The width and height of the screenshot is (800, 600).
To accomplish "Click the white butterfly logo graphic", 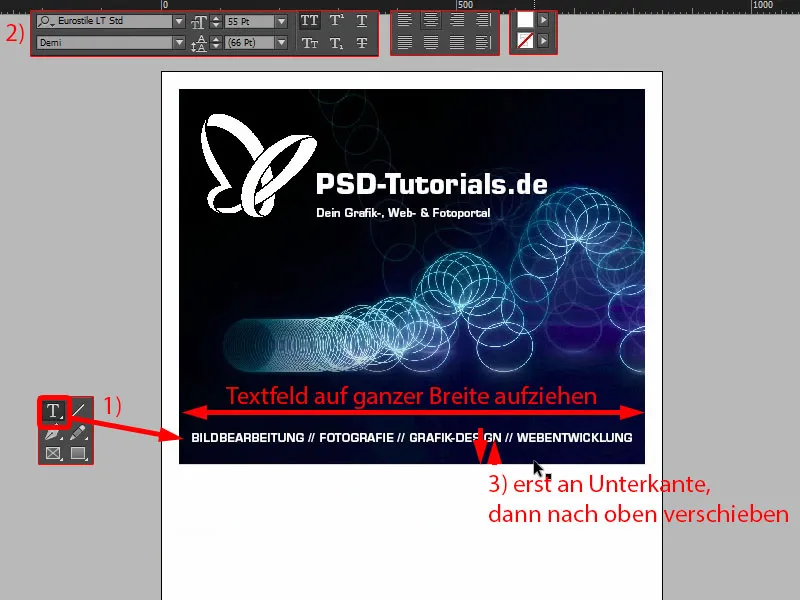I will pyautogui.click(x=259, y=164).
